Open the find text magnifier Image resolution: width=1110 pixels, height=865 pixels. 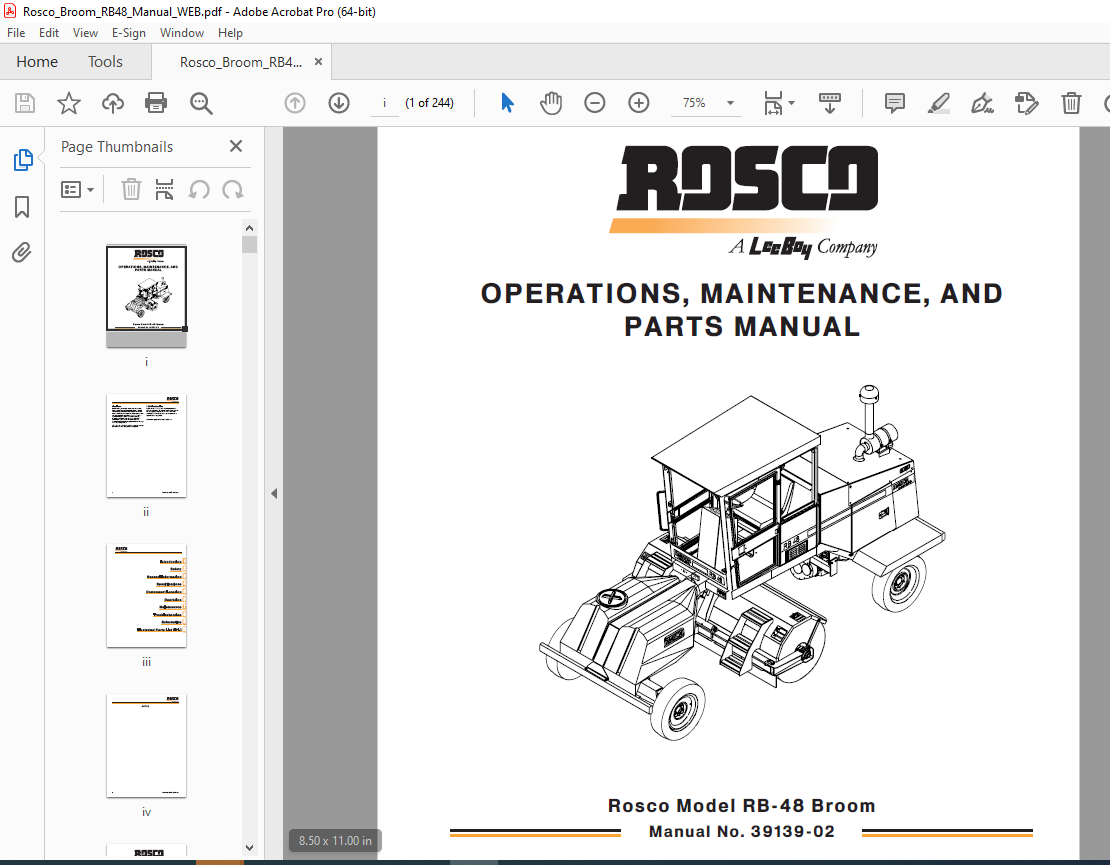point(201,103)
